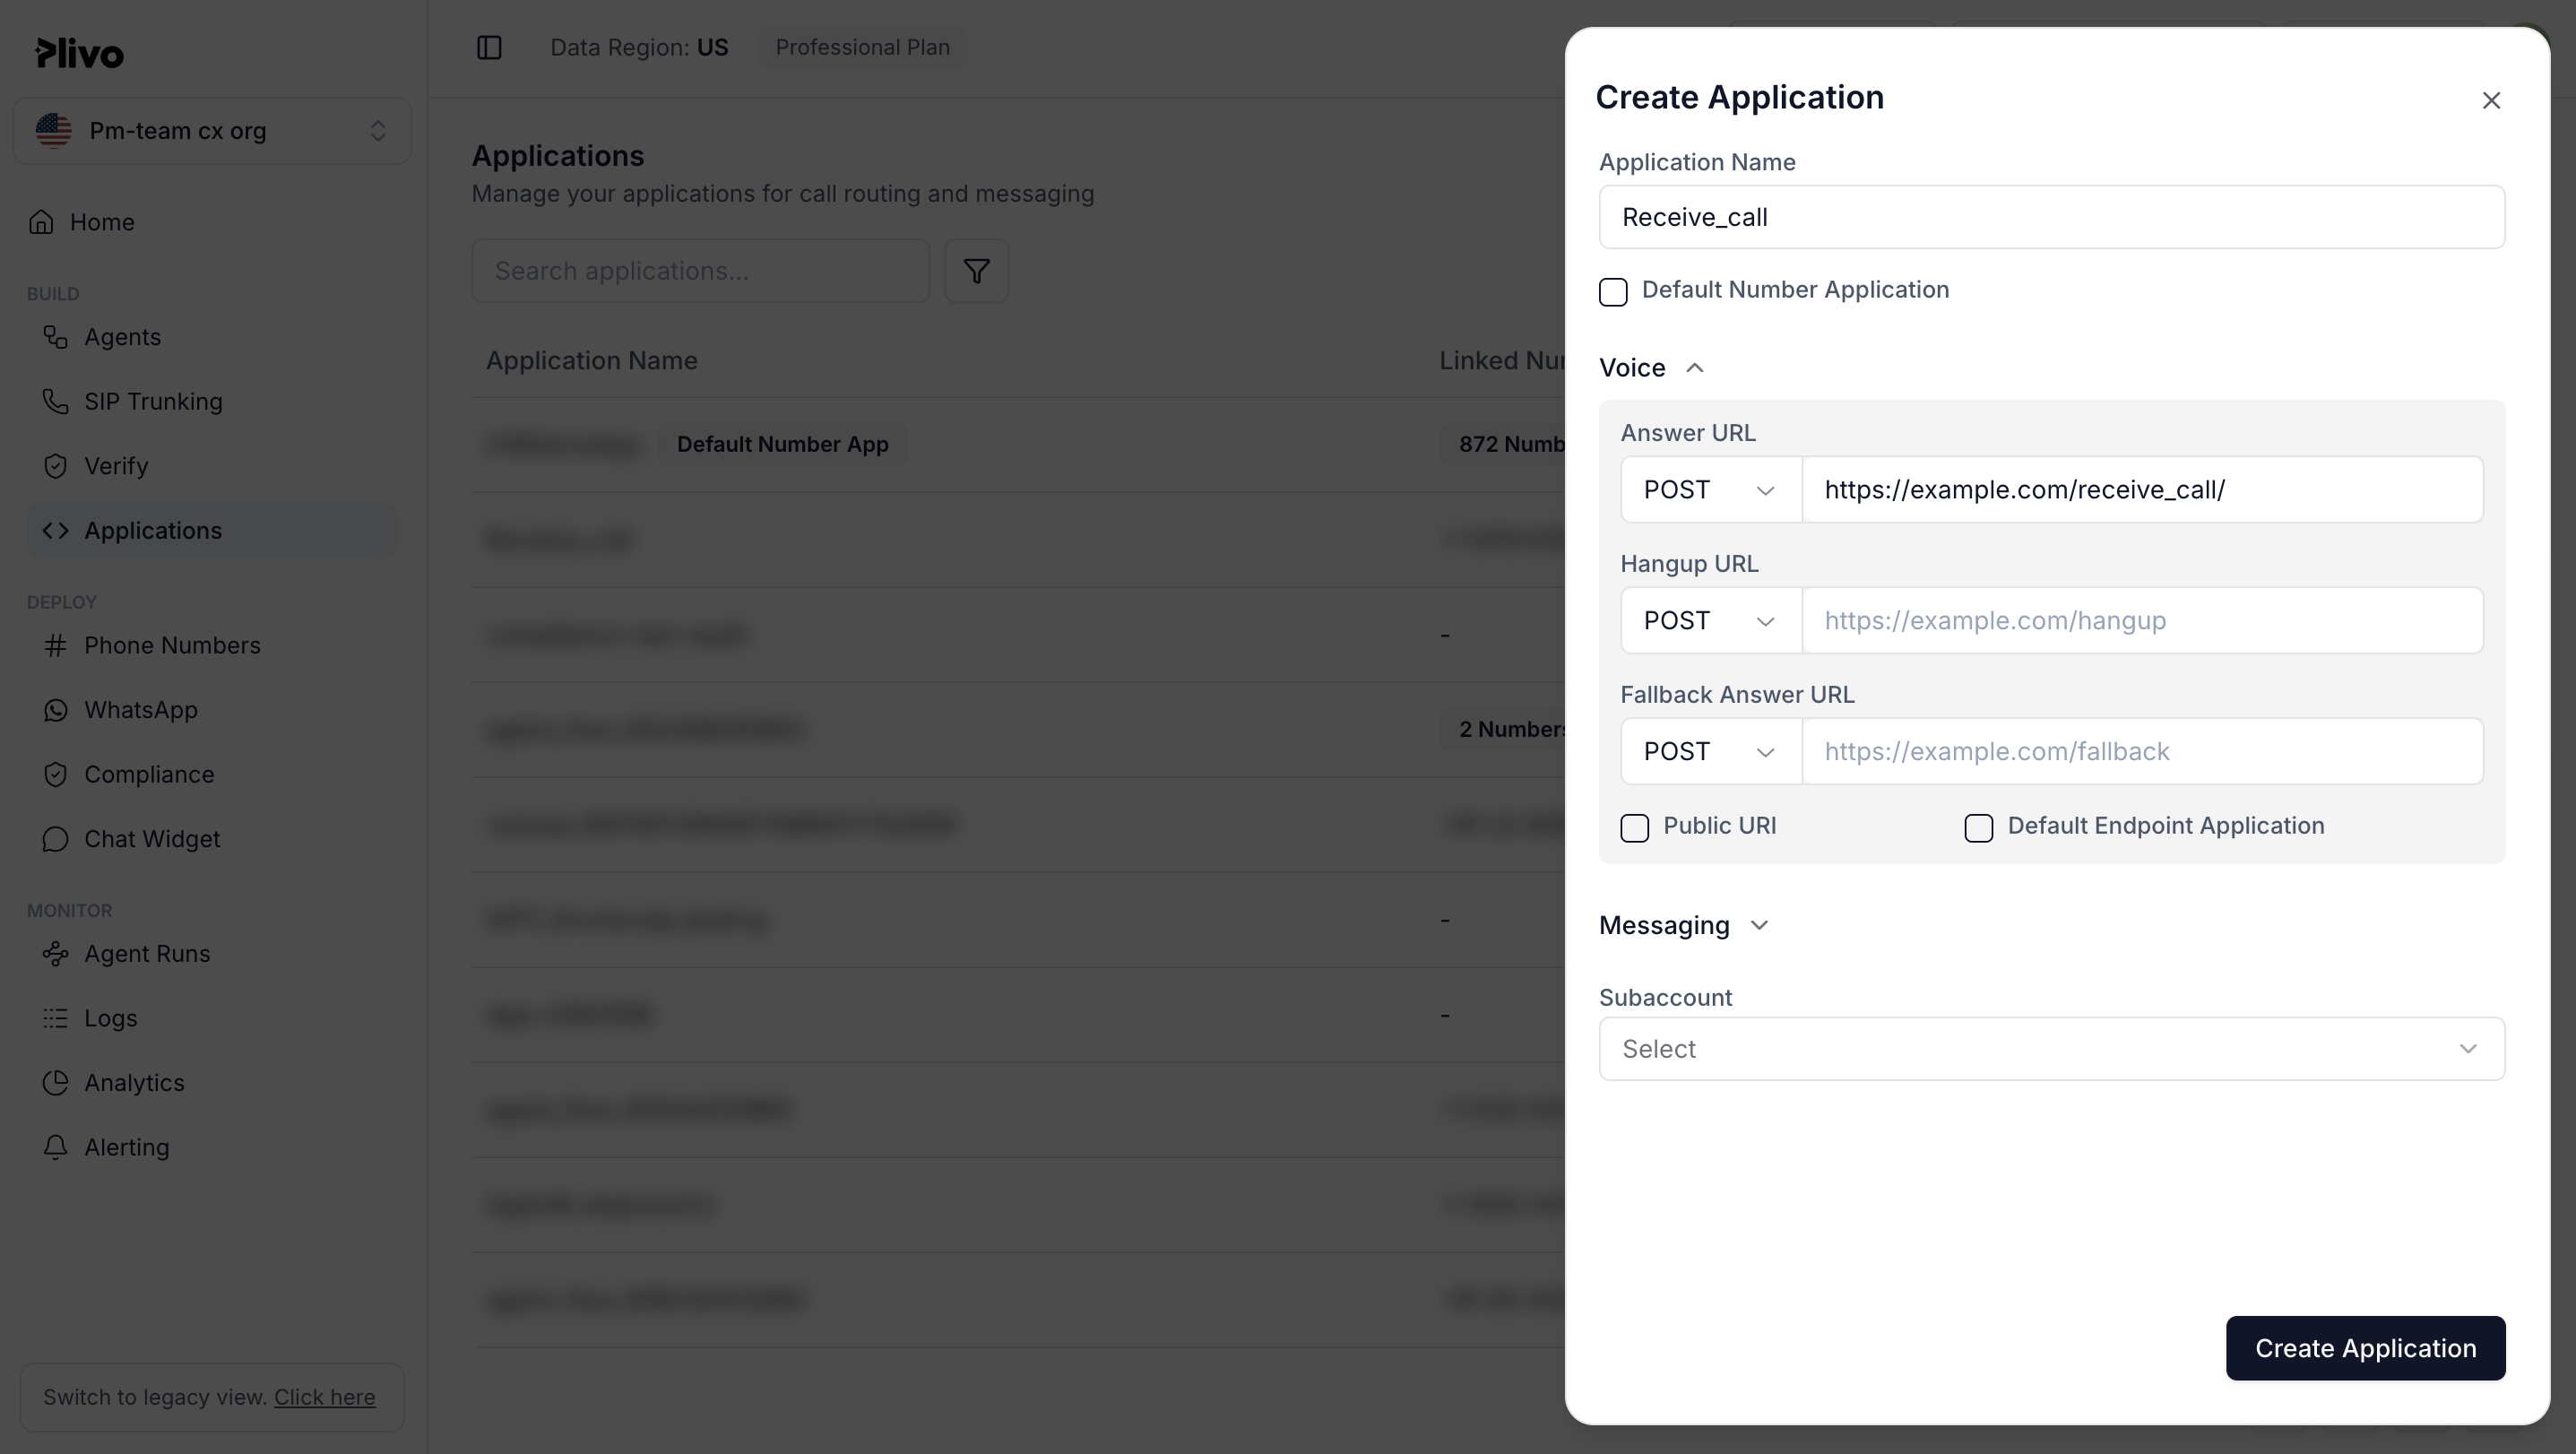Click the WhatsApp icon in sidebar

(55, 710)
